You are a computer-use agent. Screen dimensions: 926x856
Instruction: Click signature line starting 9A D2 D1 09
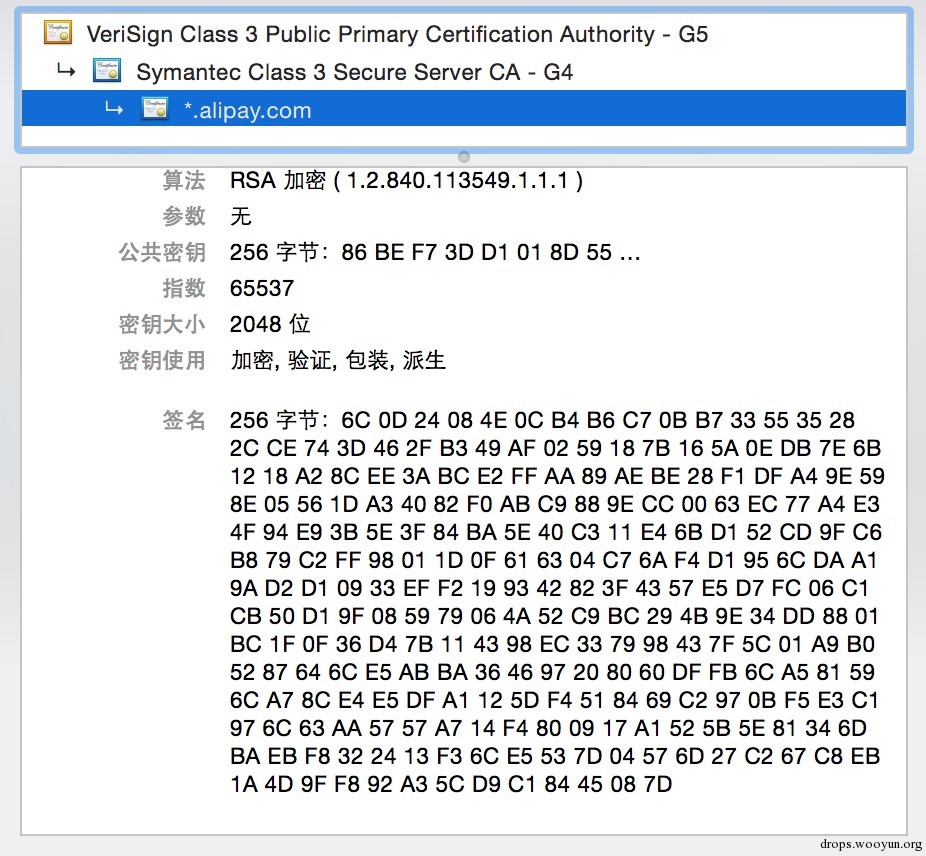(x=549, y=588)
